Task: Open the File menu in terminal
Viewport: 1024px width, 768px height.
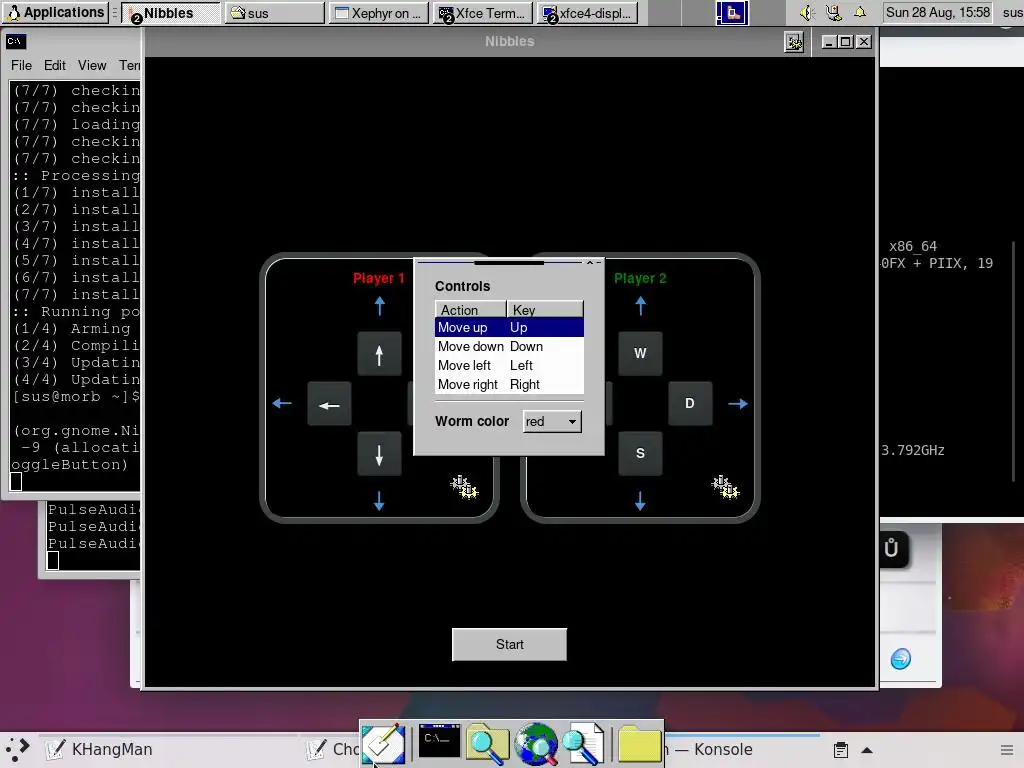Action: tap(21, 65)
